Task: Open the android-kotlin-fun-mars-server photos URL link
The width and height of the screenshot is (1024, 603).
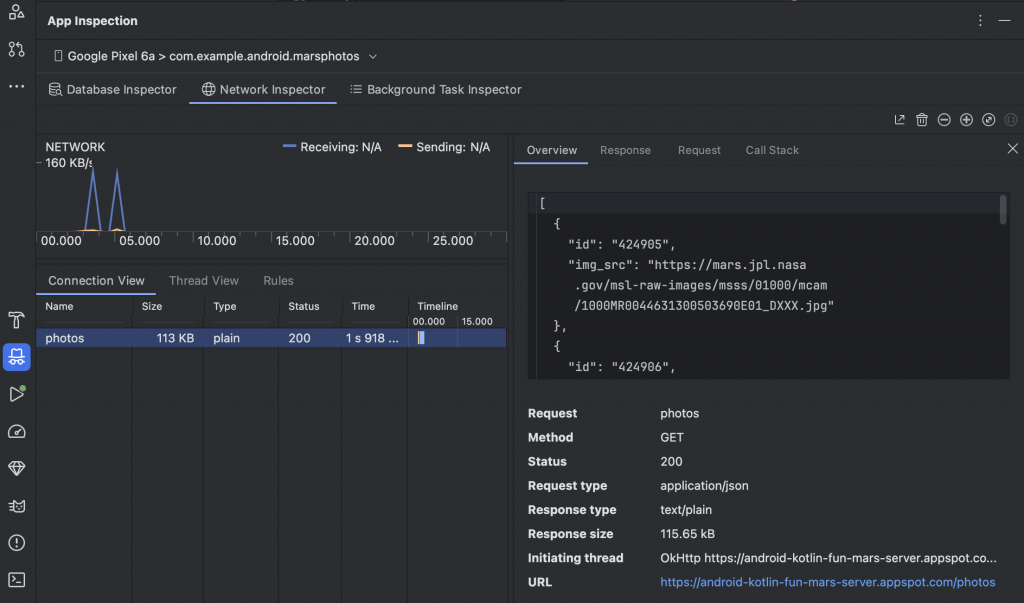Action: pos(827,582)
